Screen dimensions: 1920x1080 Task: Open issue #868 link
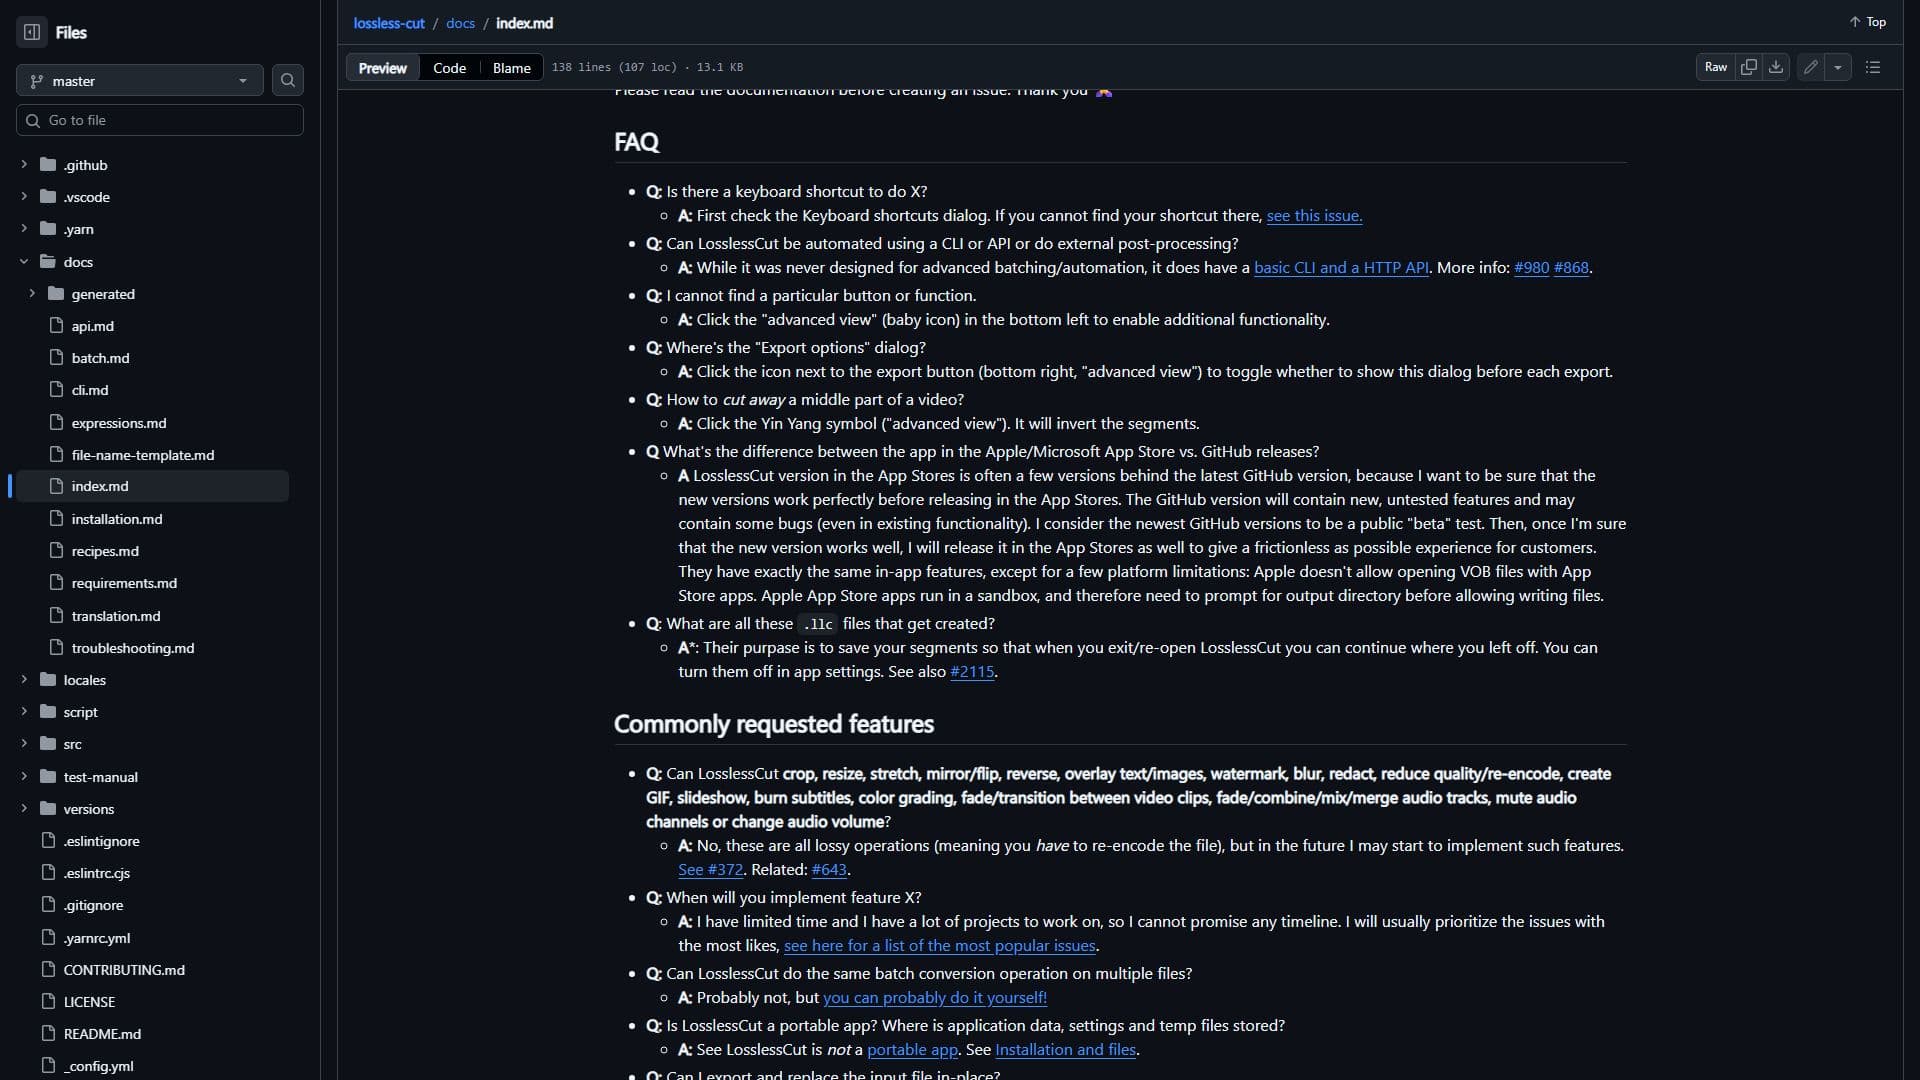1571,267
